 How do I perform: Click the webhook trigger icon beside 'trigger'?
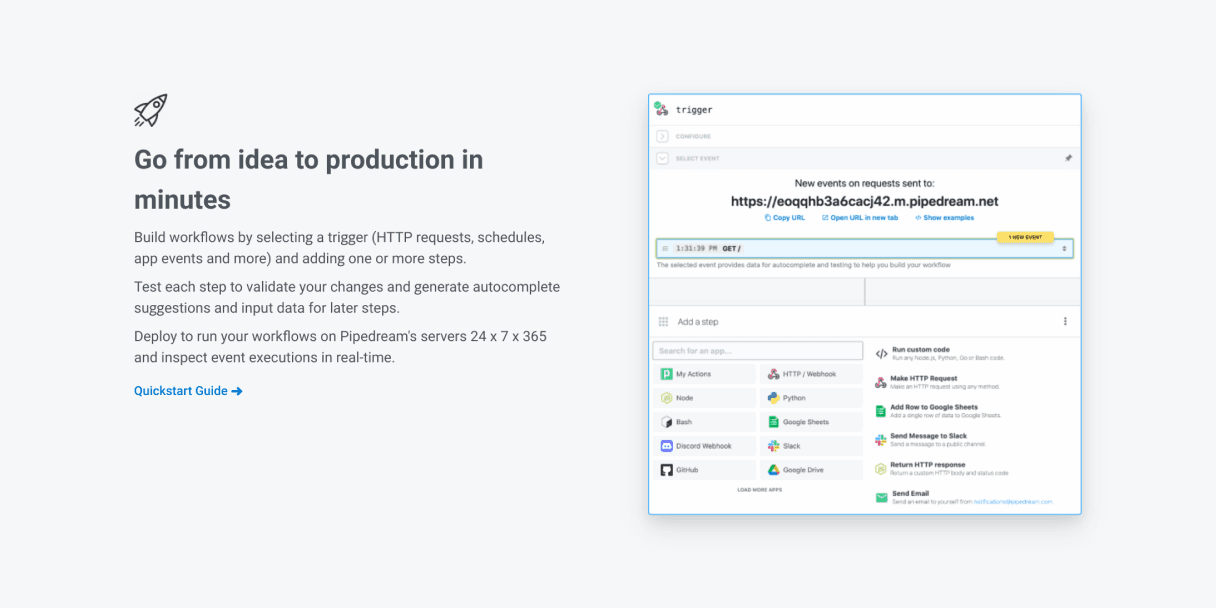click(661, 108)
